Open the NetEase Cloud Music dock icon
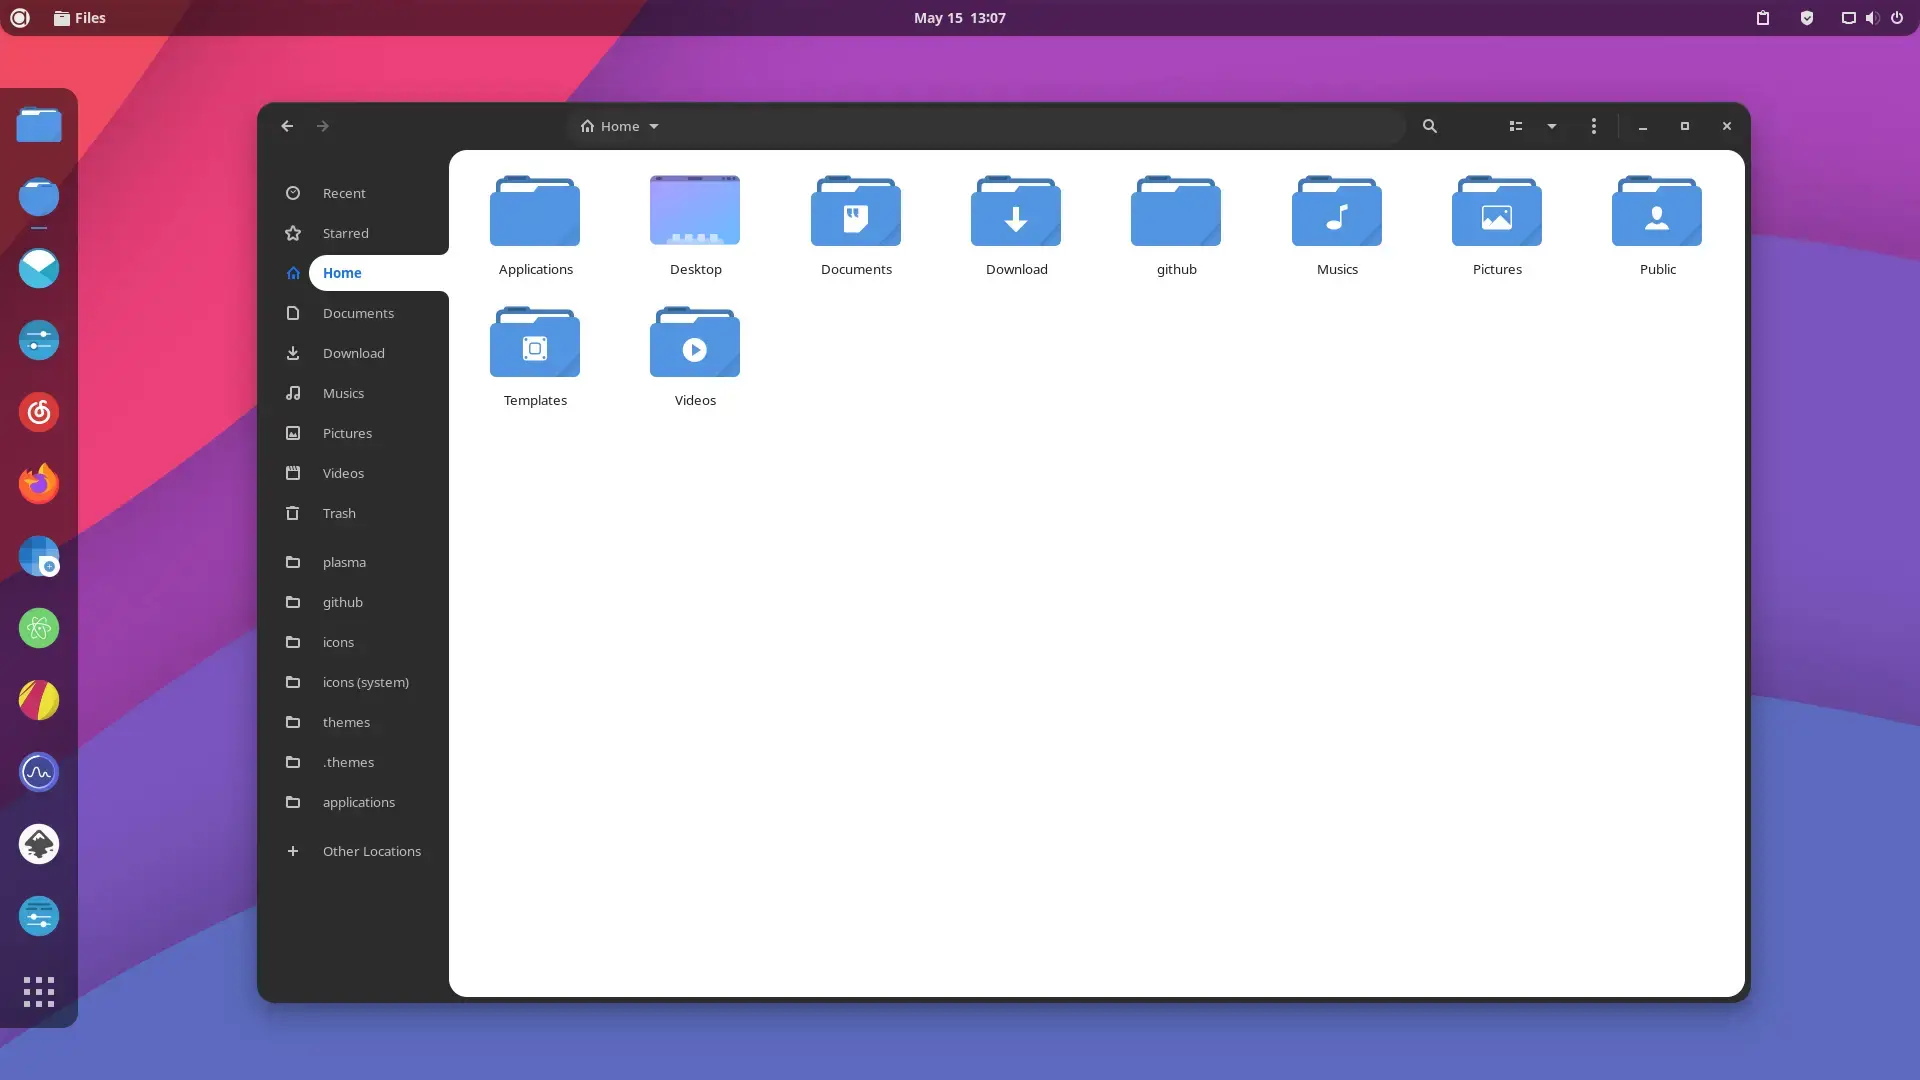Image resolution: width=1920 pixels, height=1080 pixels. [39, 412]
